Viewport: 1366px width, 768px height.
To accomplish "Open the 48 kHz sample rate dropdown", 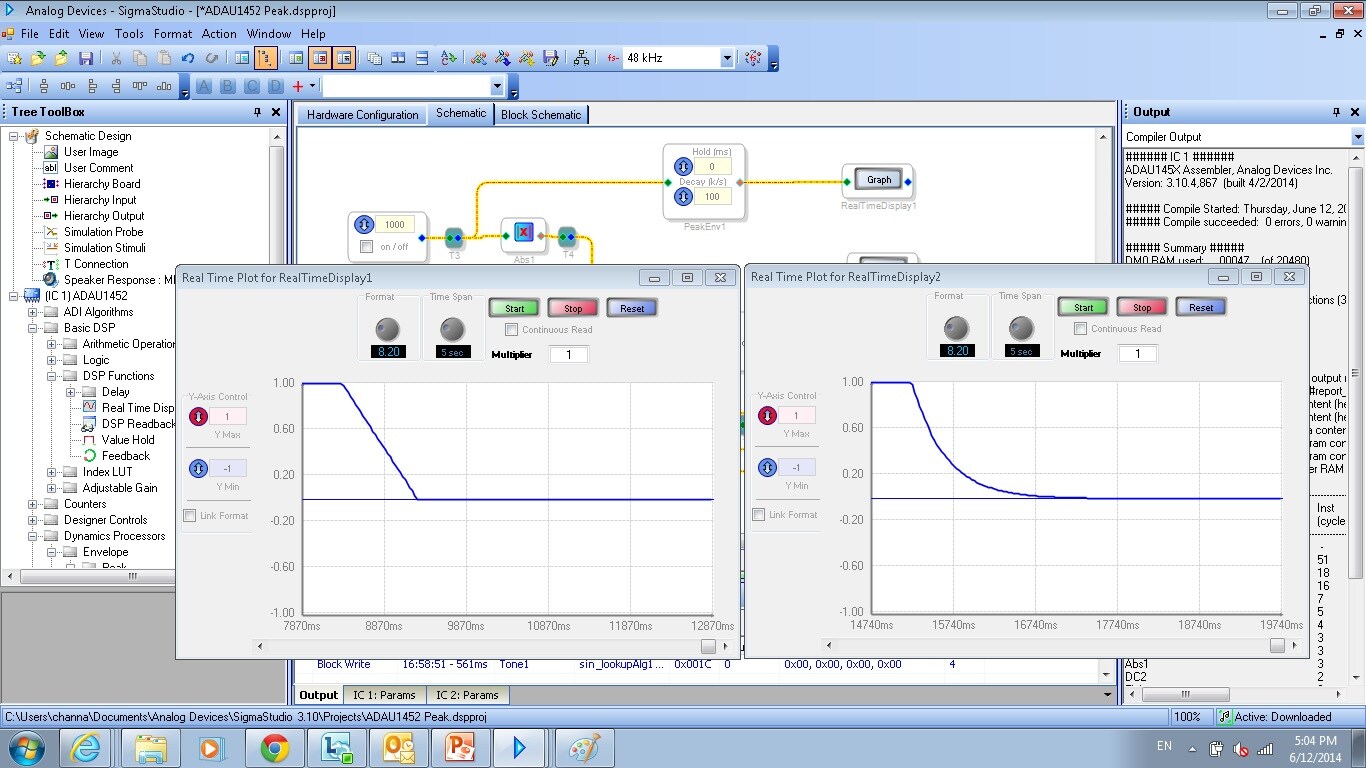I will coord(727,58).
